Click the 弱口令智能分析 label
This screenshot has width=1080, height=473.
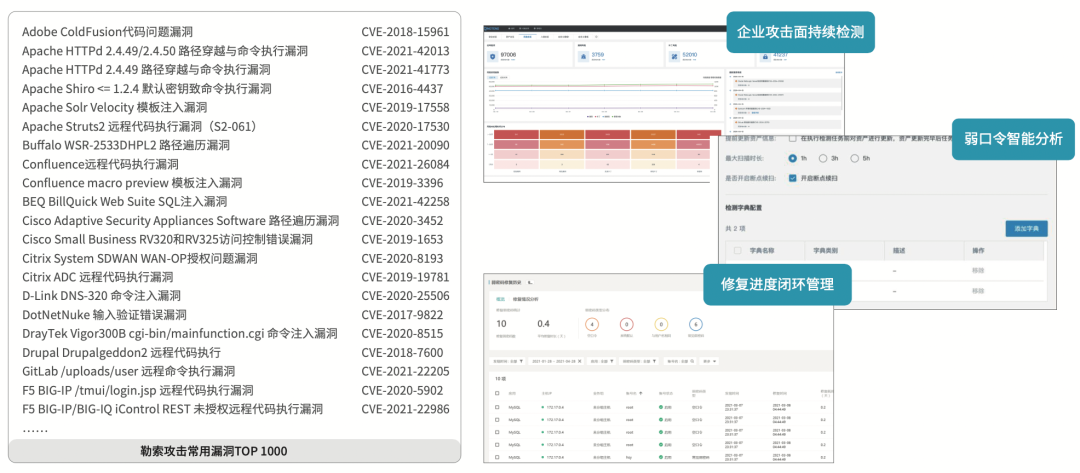[1013, 139]
